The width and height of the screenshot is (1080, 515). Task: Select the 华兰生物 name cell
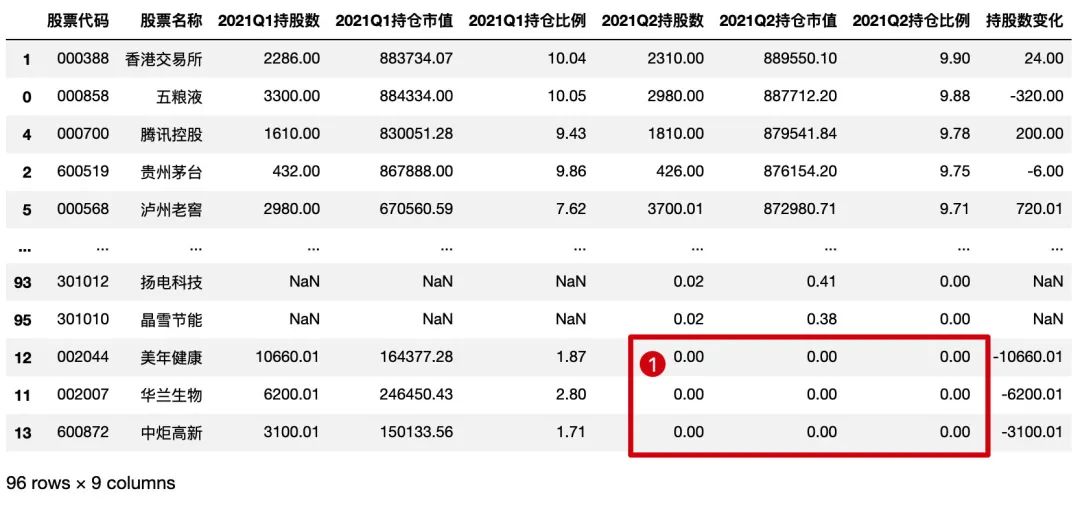(171, 395)
